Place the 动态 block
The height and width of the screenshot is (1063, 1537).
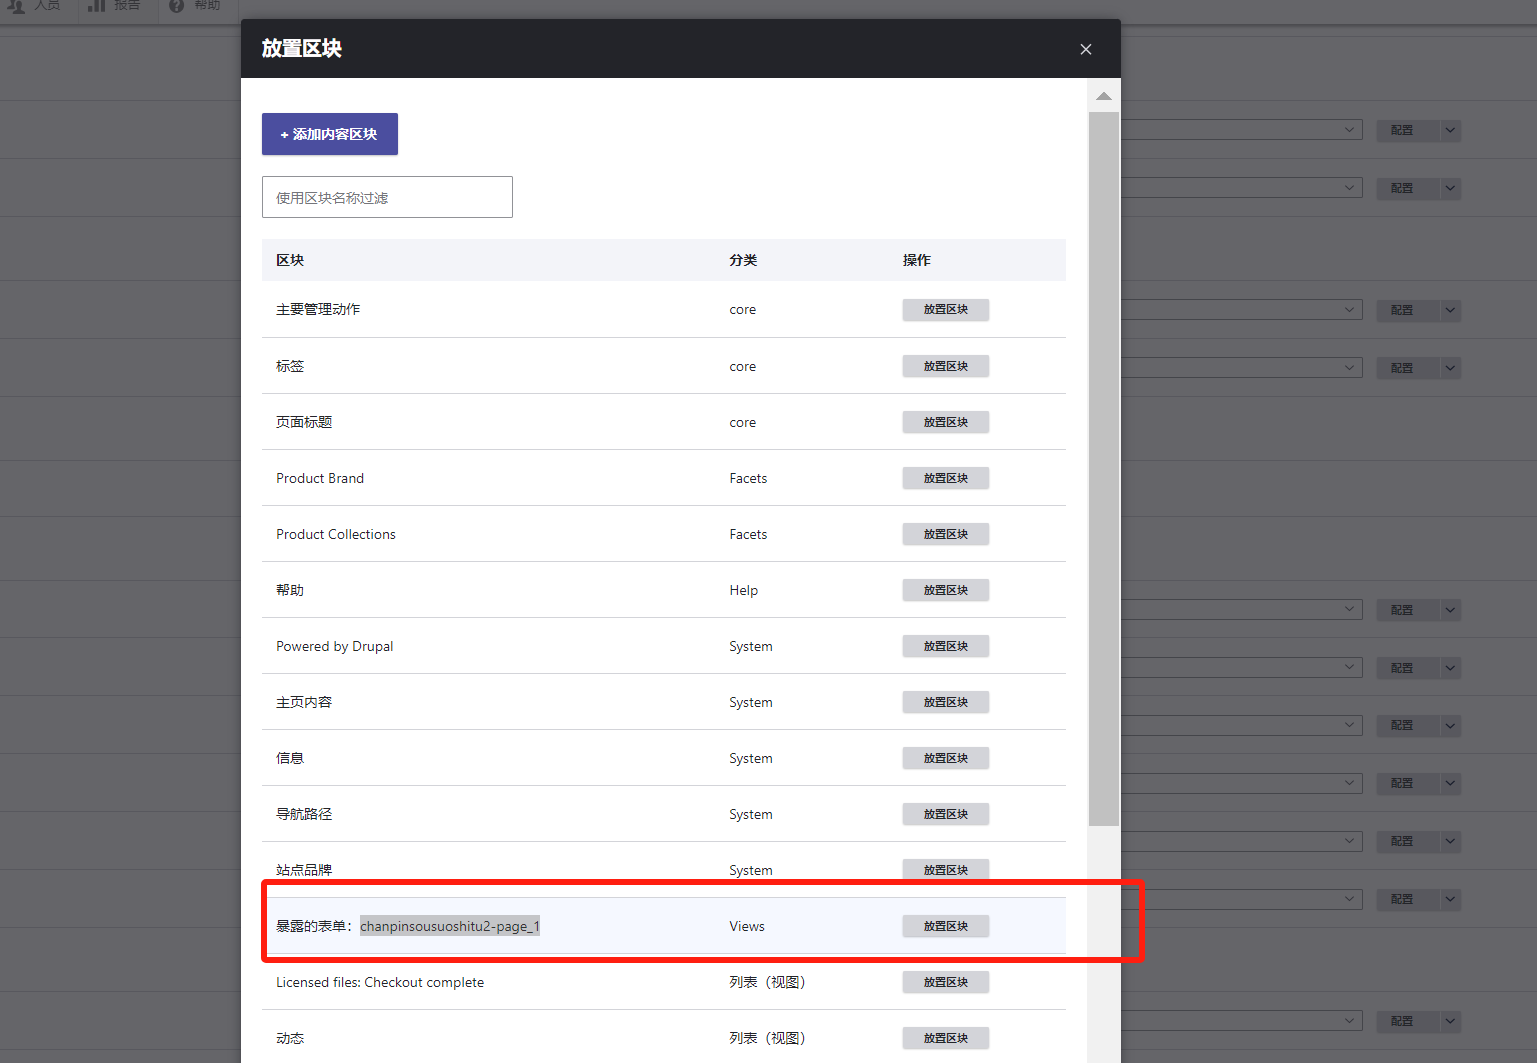point(946,1038)
